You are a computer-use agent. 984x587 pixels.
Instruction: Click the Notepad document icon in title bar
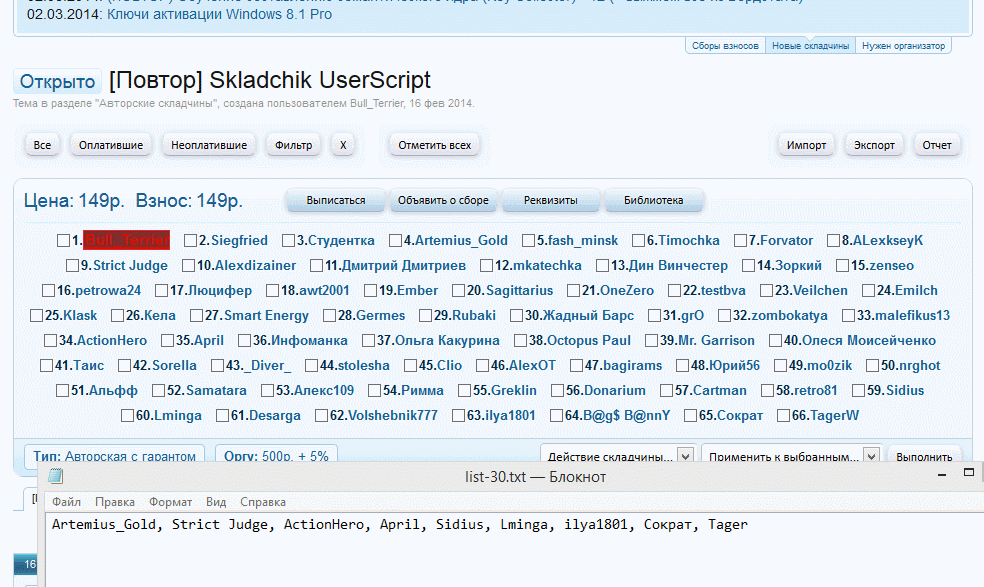tap(55, 477)
